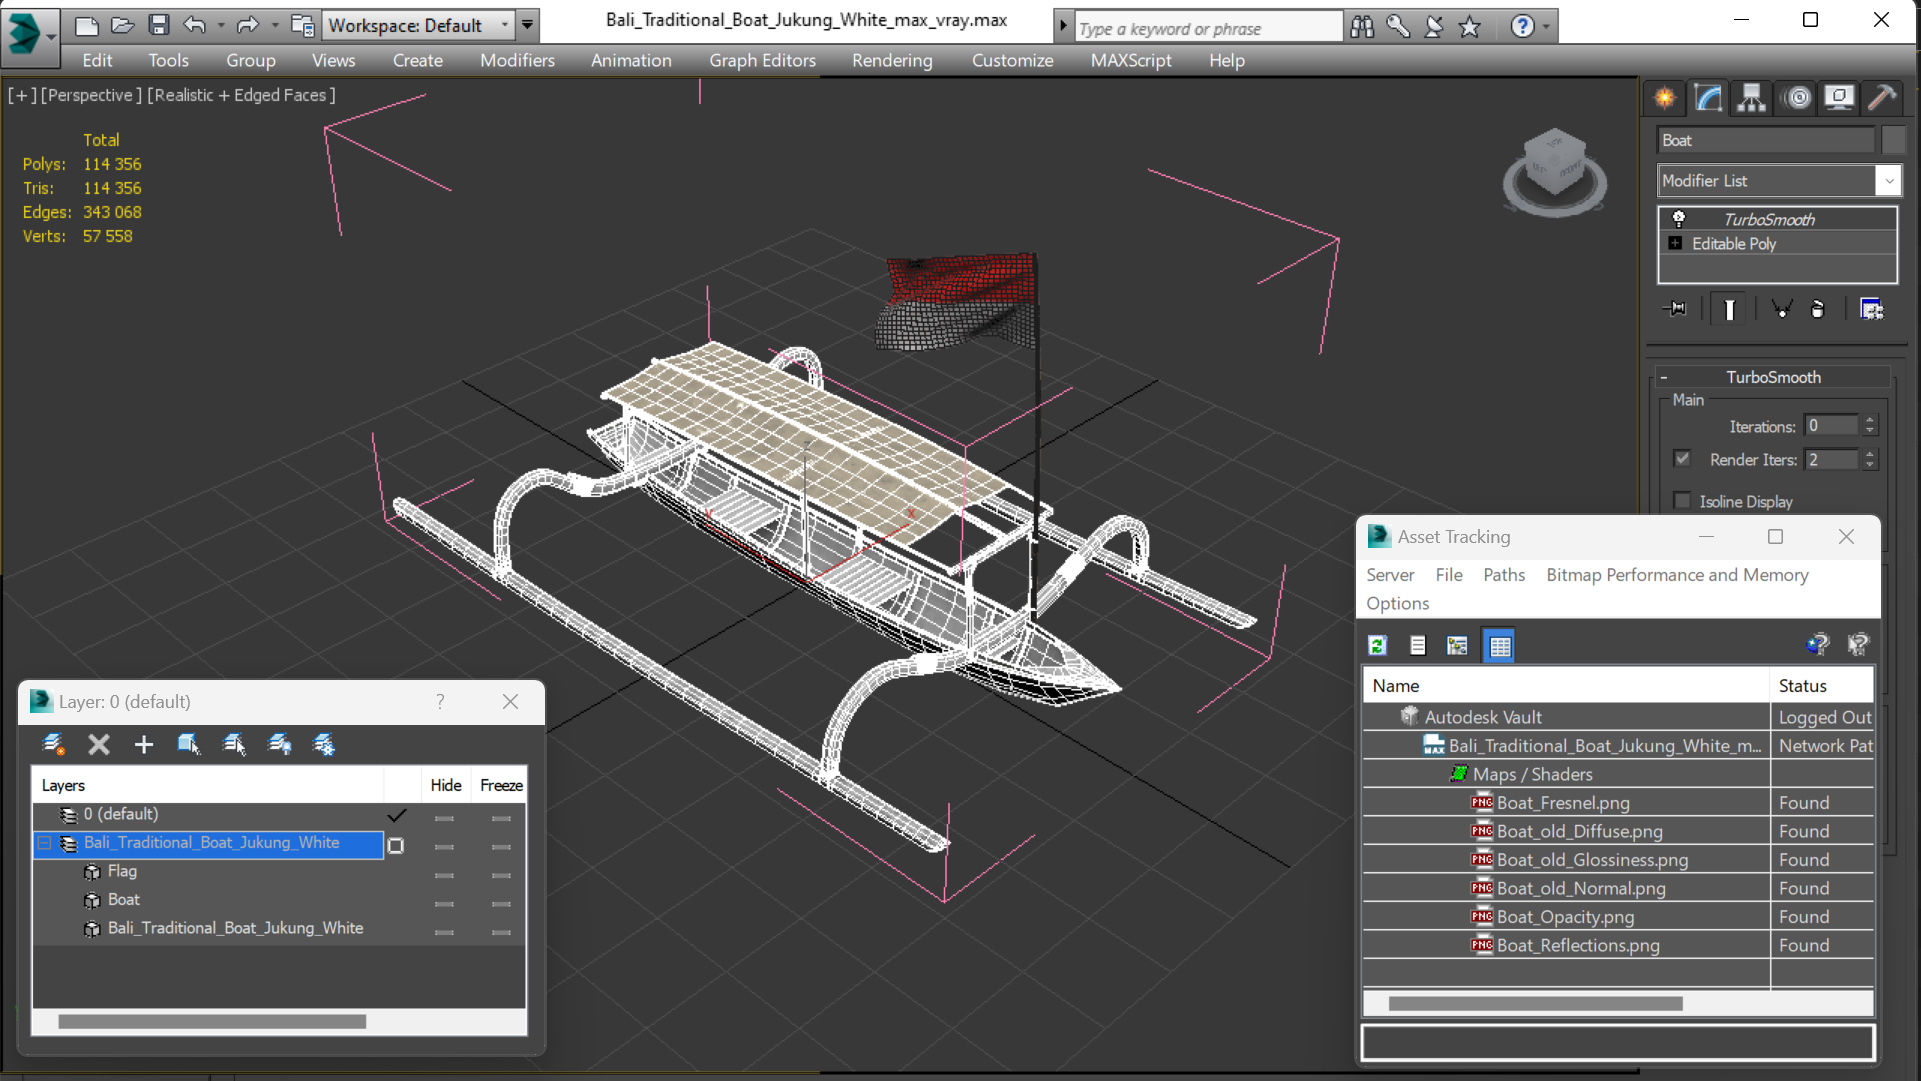Open the Utilities hammer panel tab
This screenshot has height=1081, width=1921.
1881,98
